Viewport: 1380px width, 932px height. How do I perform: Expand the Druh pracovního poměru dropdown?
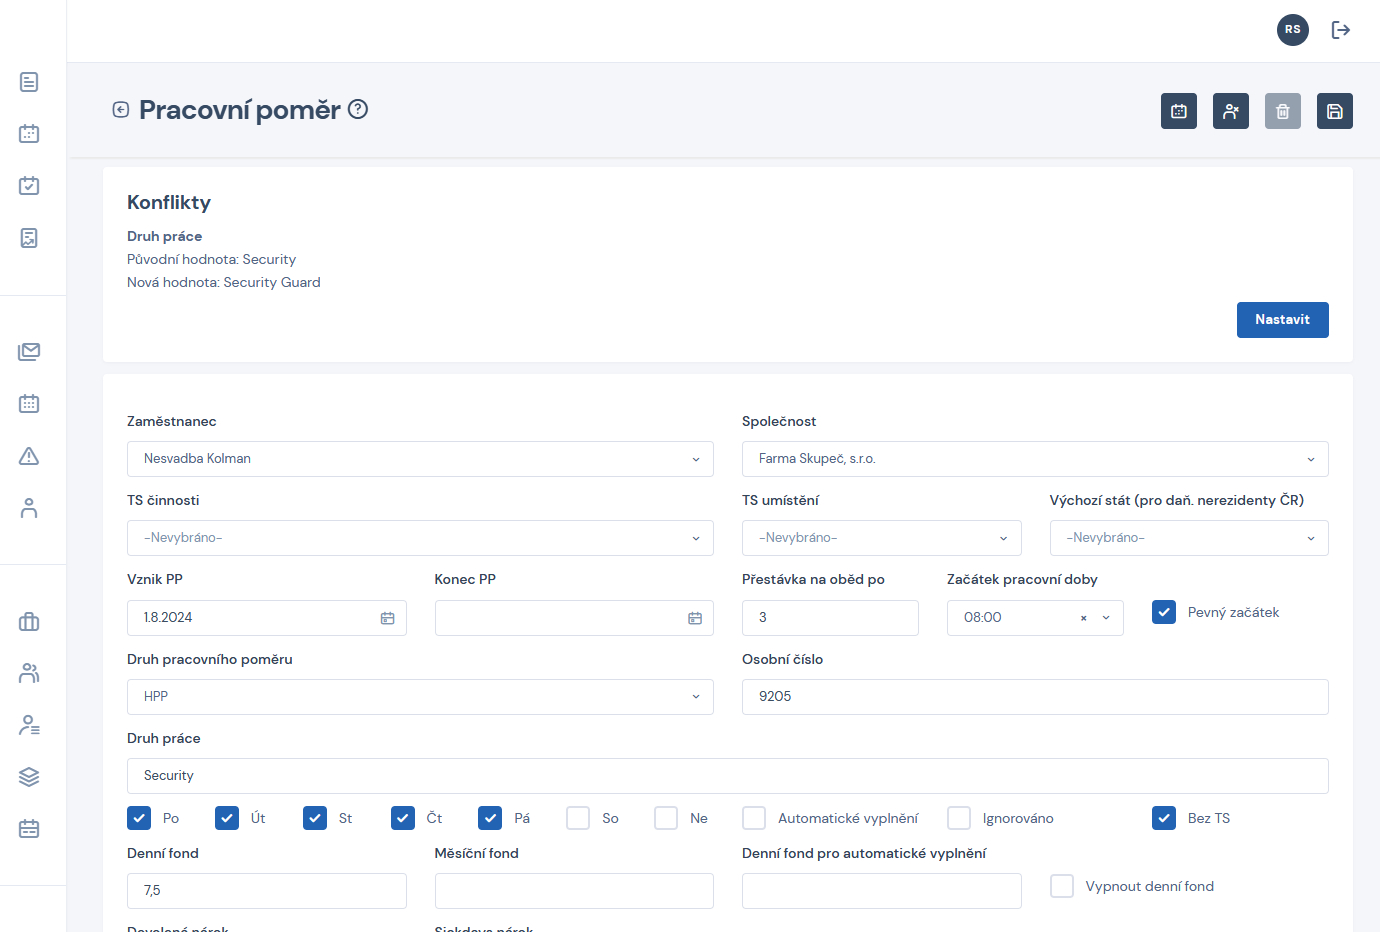pyautogui.click(x=420, y=697)
